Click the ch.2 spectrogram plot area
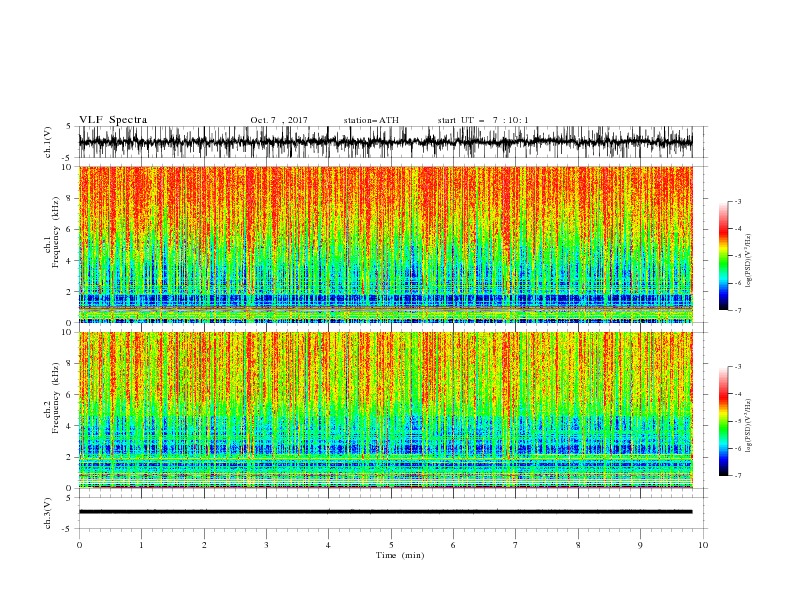 tap(385, 410)
